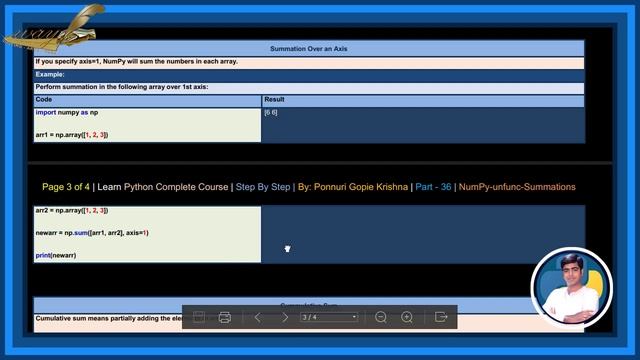
Task: Open the 3 / 4 page selector dropdown
Action: click(329, 317)
